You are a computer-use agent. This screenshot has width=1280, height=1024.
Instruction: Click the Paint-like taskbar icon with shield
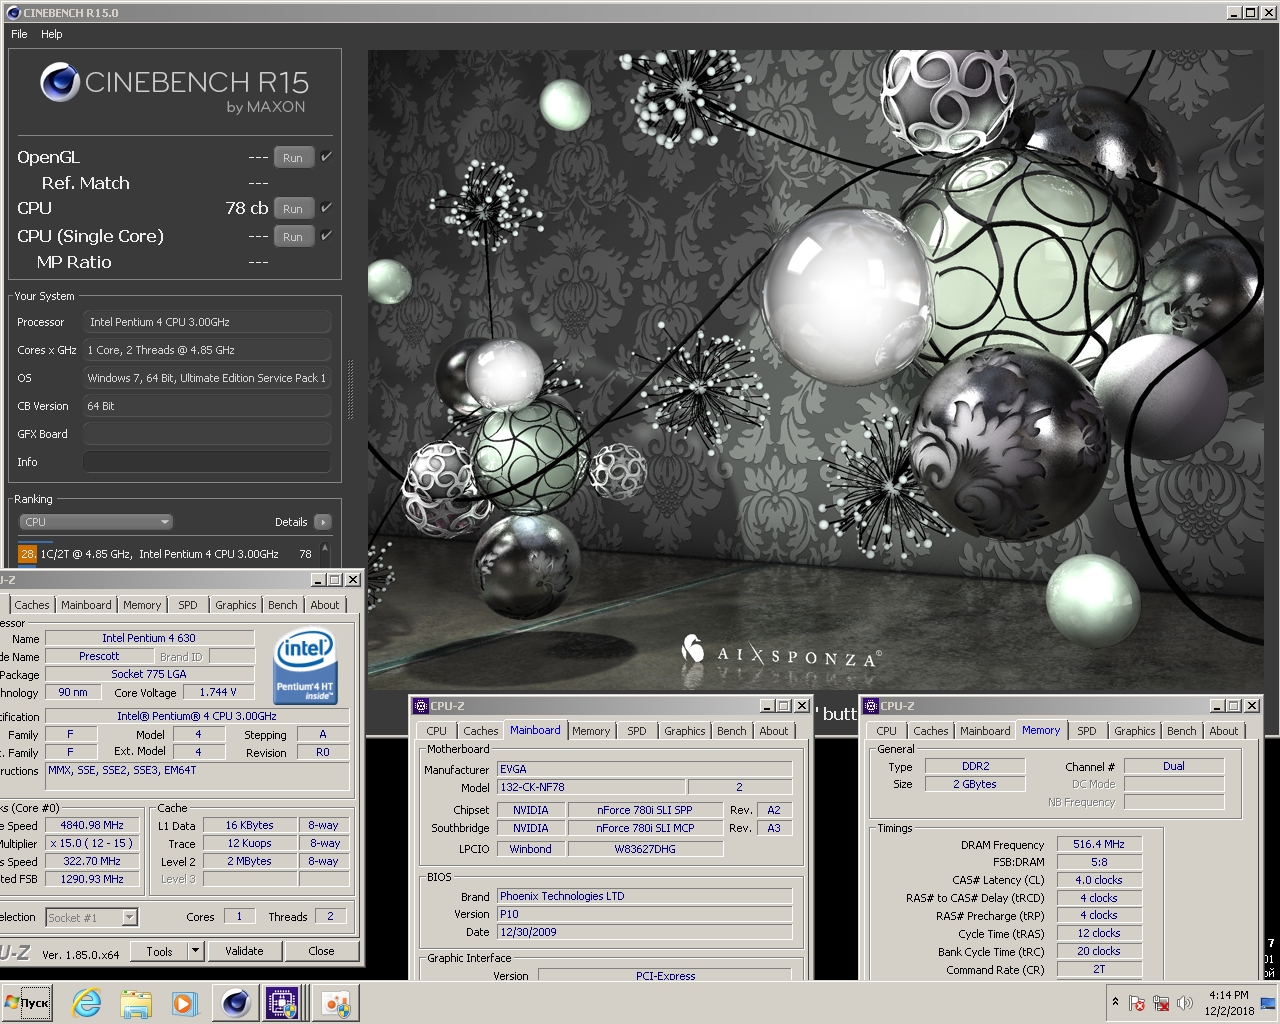click(335, 1003)
